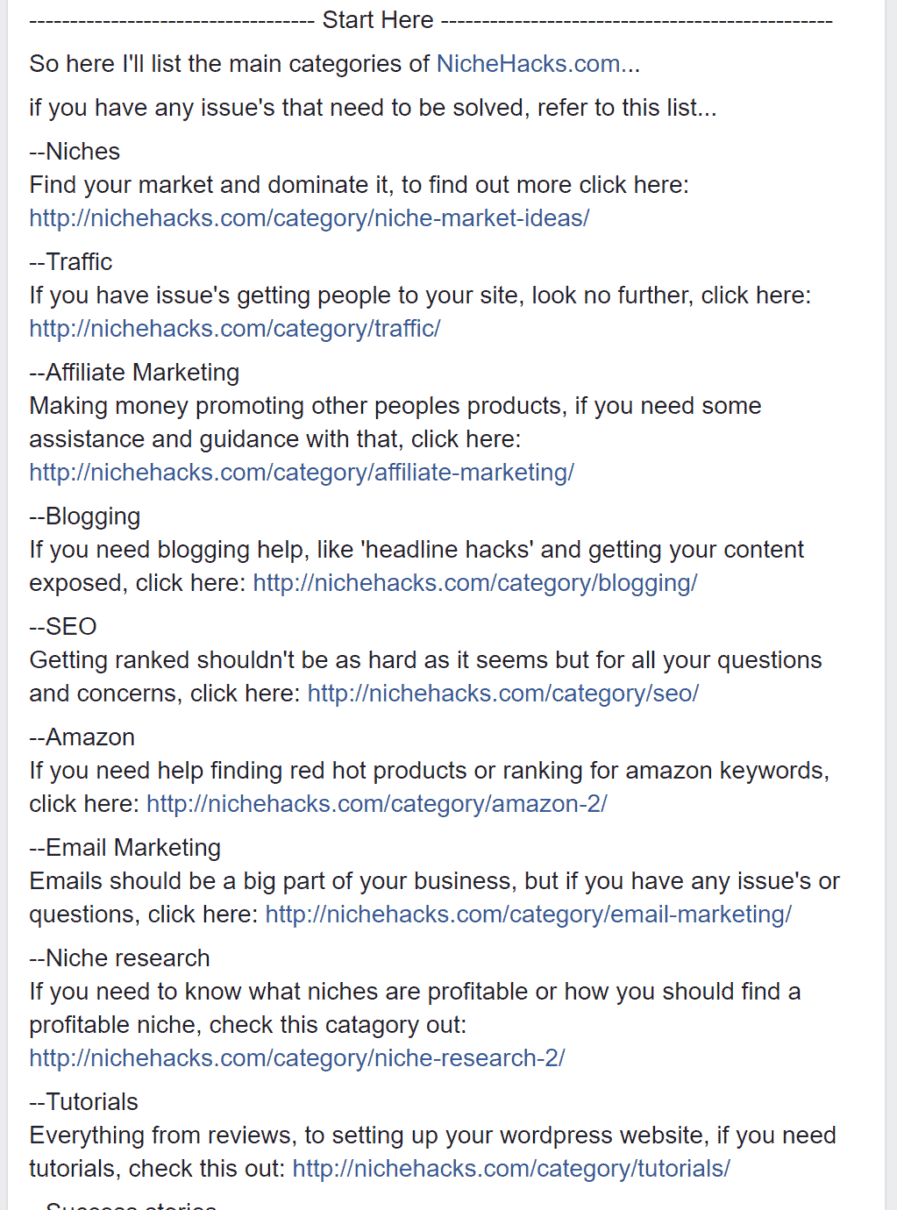Select the '--Email Marketing' heading text

[125, 848]
